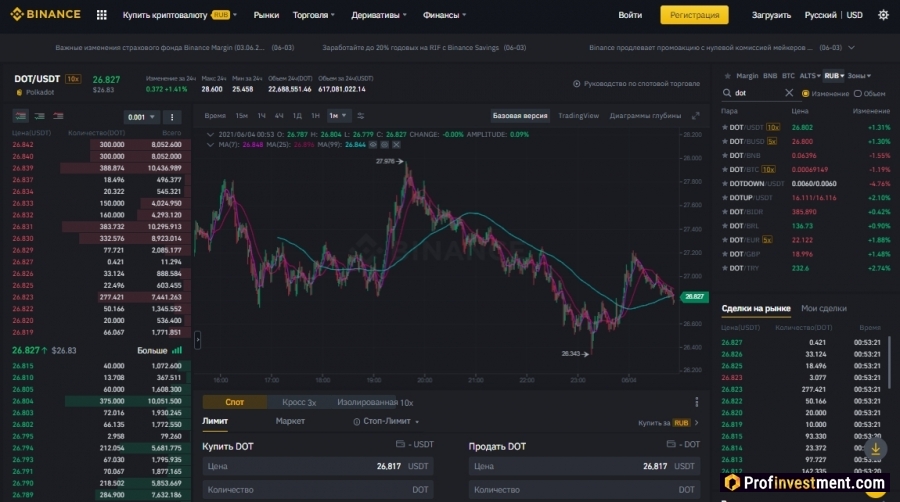This screenshot has width=900, height=502.
Task: Open the 1м interval dropdown
Action: pos(338,116)
